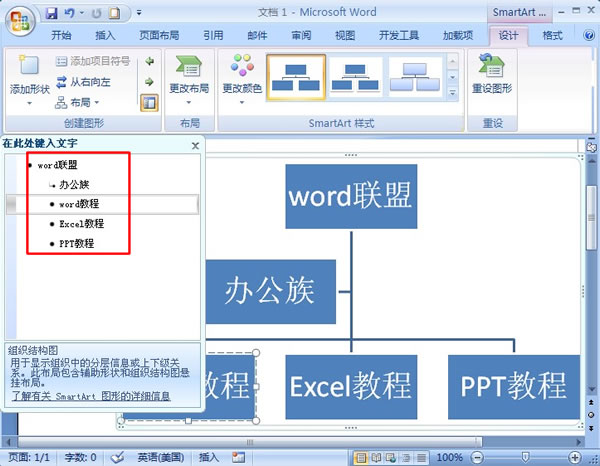Switch to print layout view button
The width and height of the screenshot is (600, 466).
(x=360, y=457)
